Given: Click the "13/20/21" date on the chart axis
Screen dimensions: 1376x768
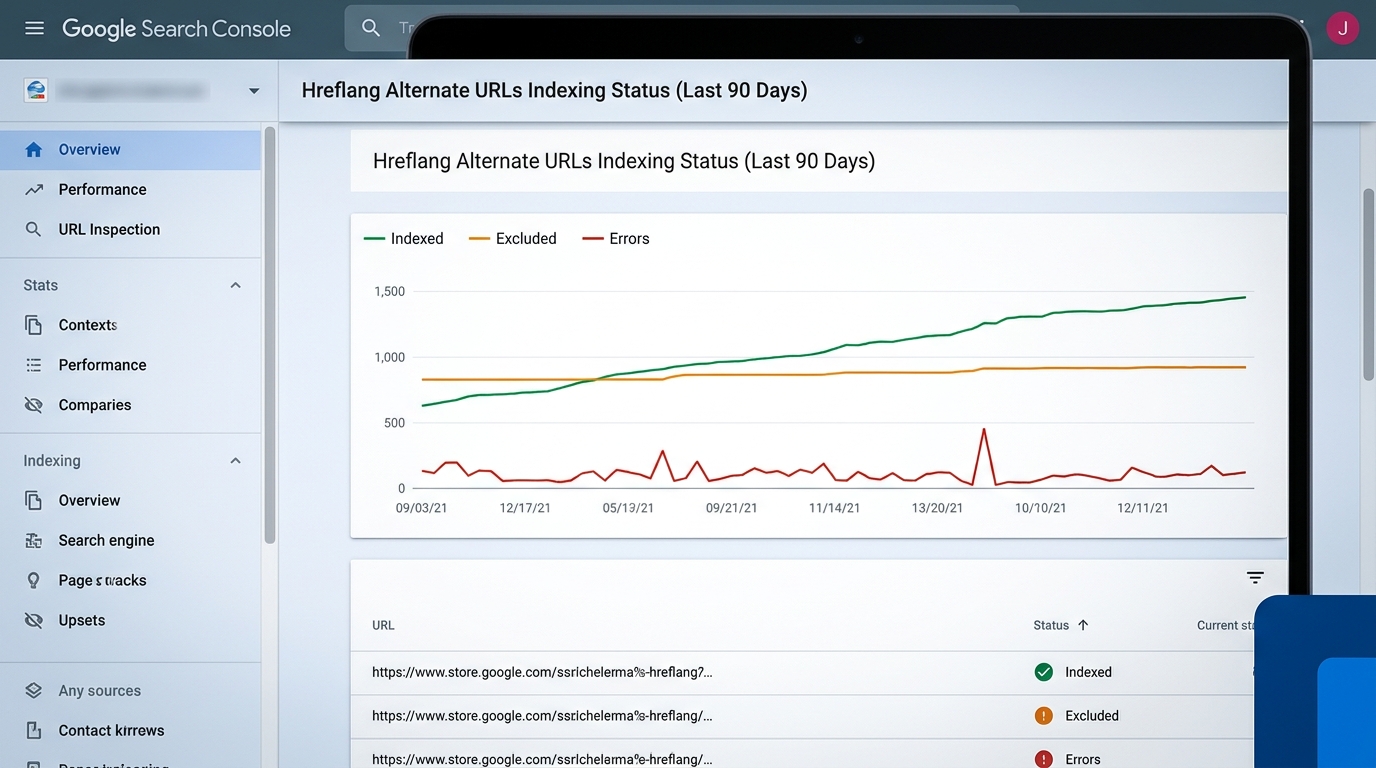Looking at the screenshot, I should [938, 508].
